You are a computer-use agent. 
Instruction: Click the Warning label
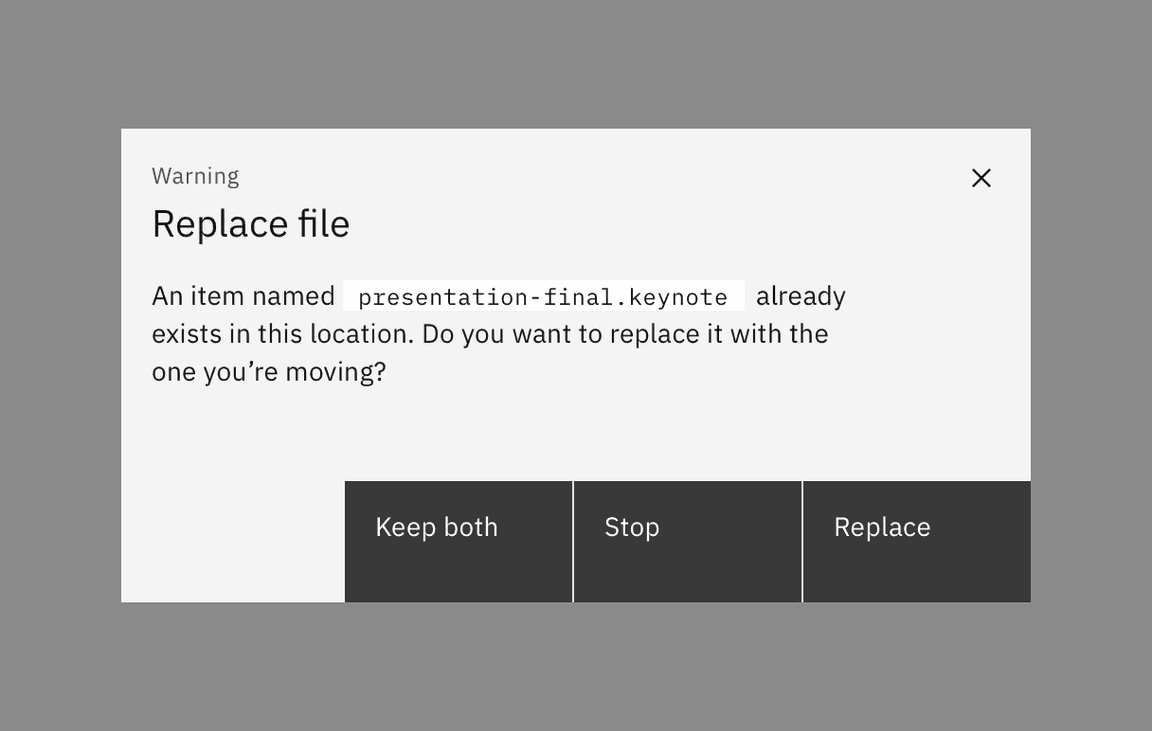(195, 175)
